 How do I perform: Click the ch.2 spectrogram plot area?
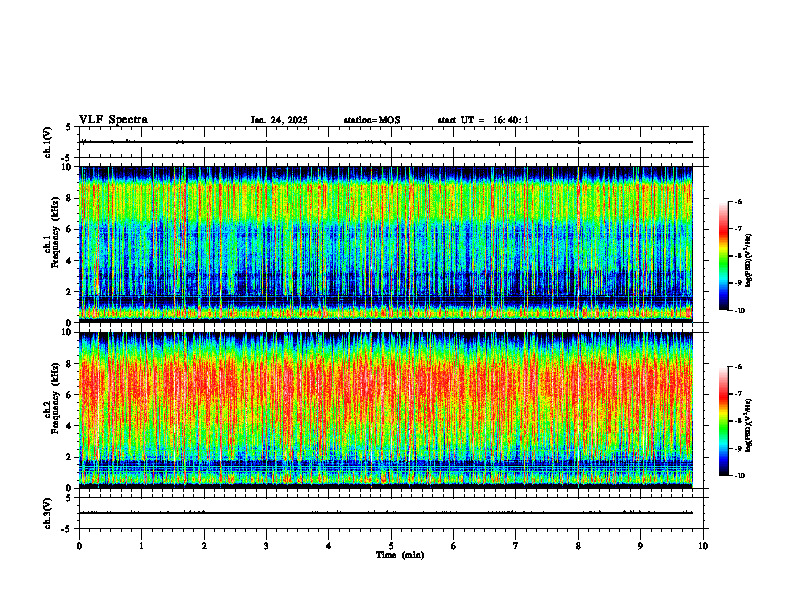coord(386,410)
